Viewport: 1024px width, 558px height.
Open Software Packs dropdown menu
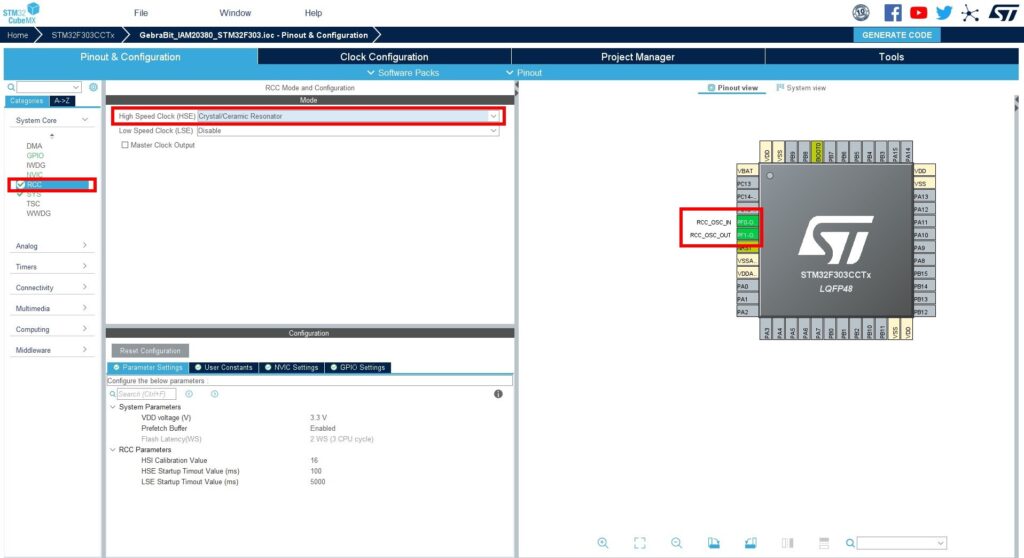click(403, 73)
